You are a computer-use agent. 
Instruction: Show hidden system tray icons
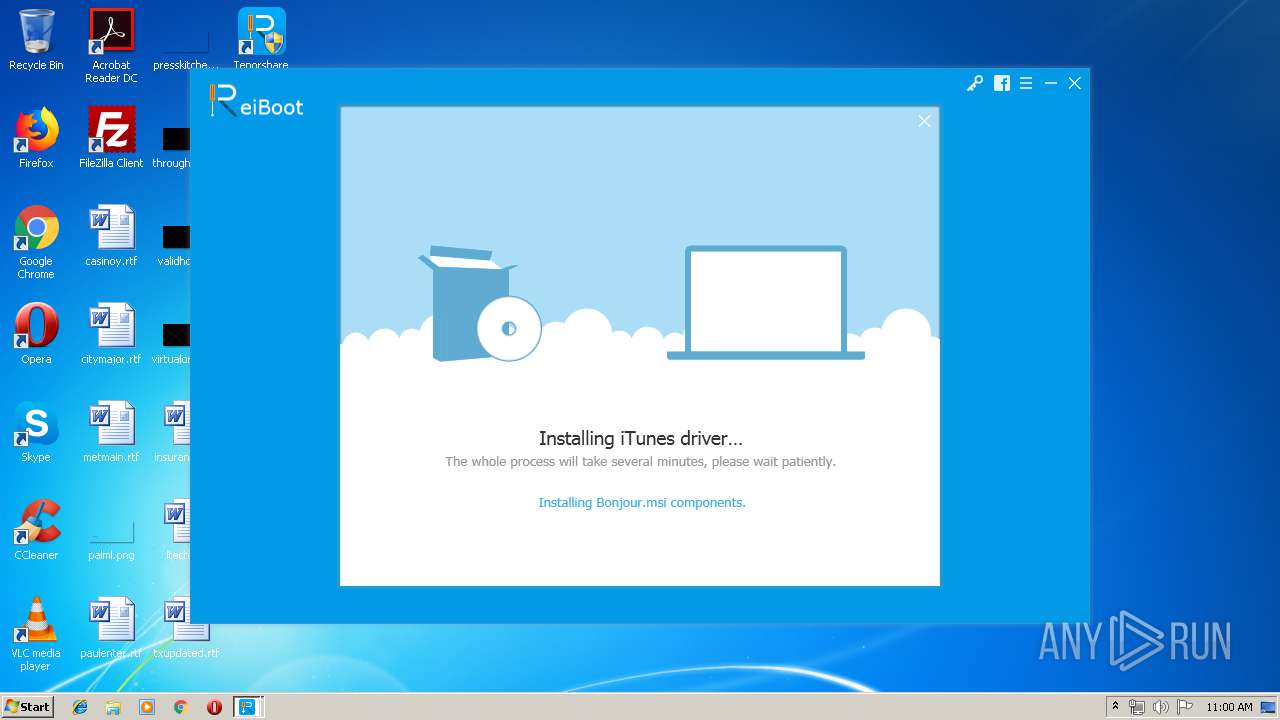click(1115, 707)
